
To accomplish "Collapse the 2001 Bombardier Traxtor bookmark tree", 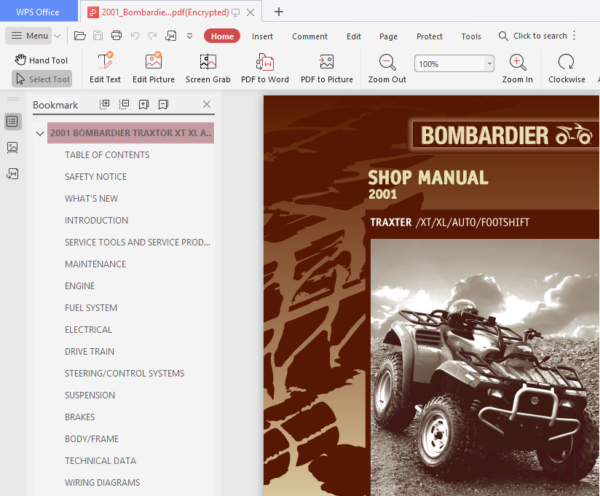I will click(x=40, y=133).
